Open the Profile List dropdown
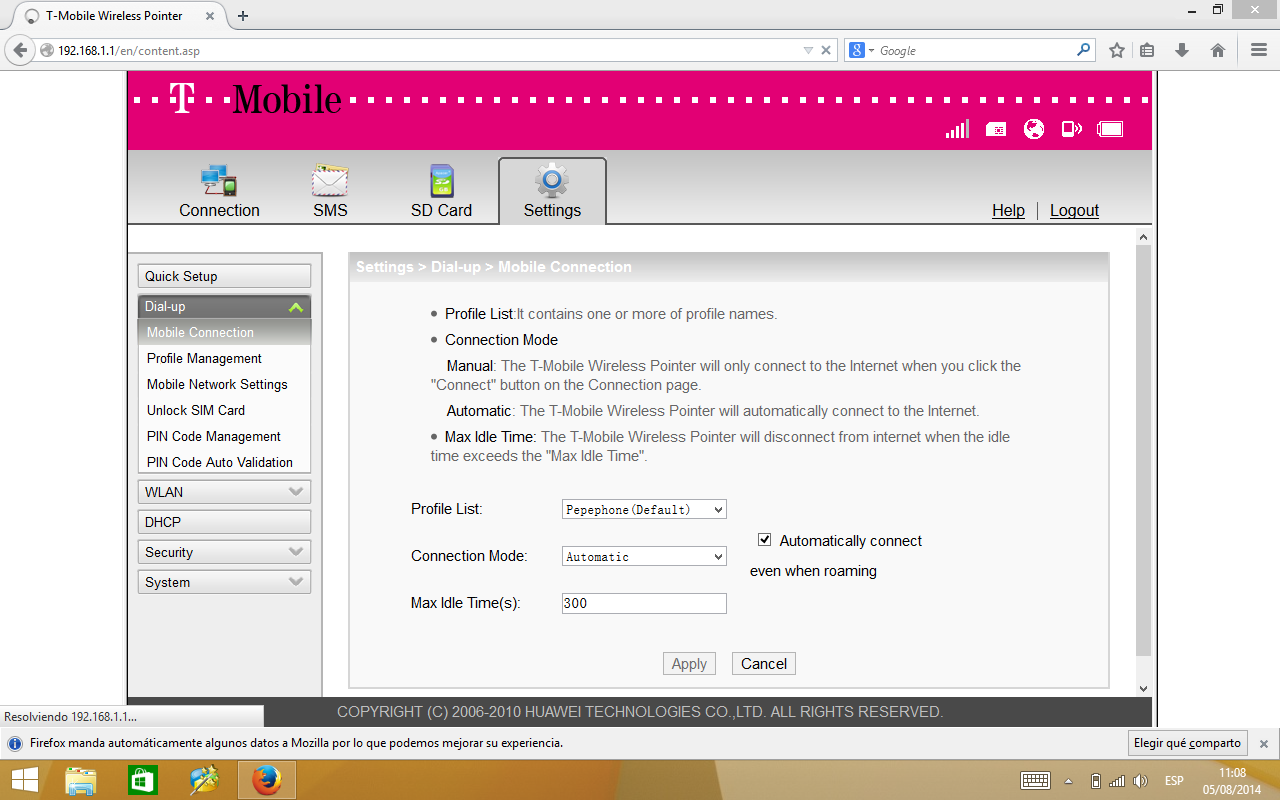The width and height of the screenshot is (1280, 800). tap(644, 509)
